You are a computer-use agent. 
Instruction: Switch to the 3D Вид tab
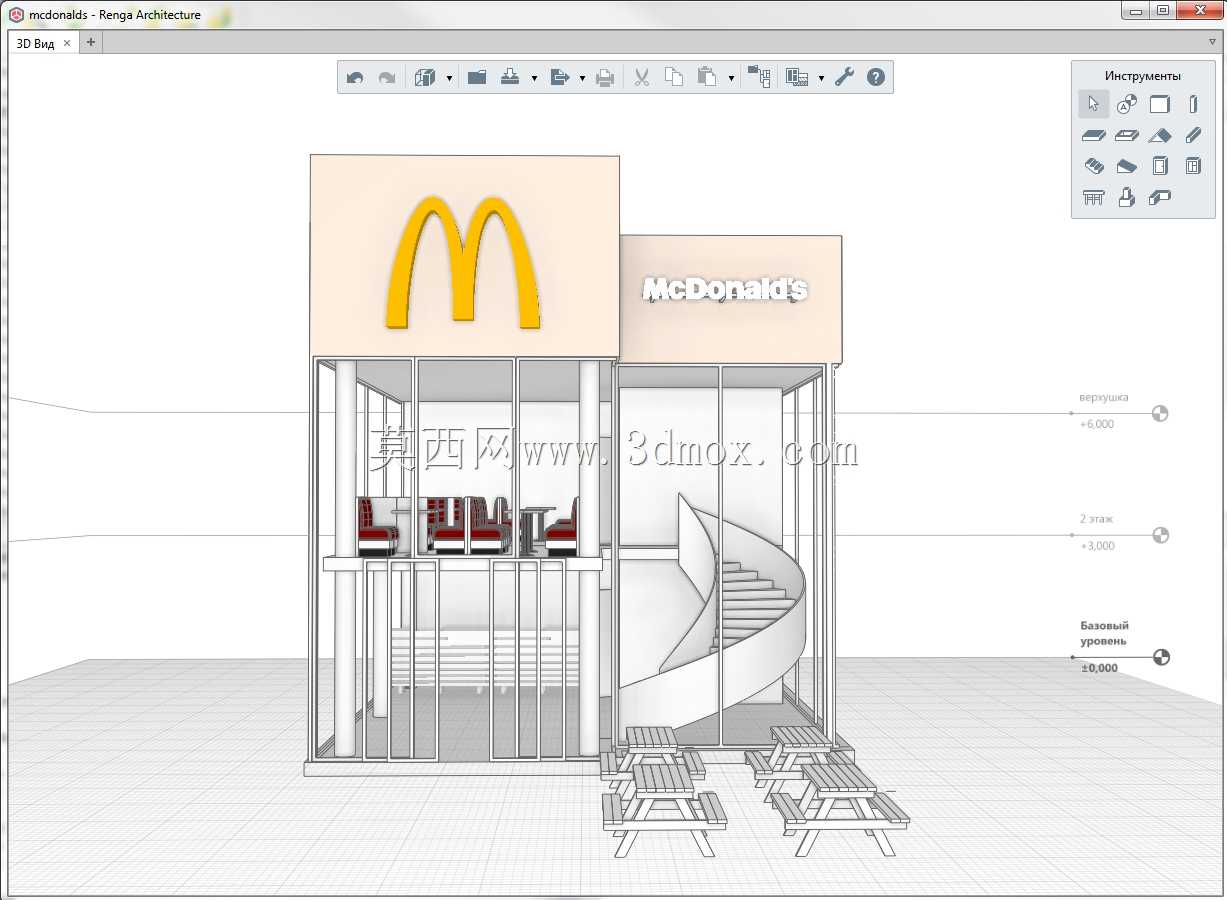pos(36,43)
